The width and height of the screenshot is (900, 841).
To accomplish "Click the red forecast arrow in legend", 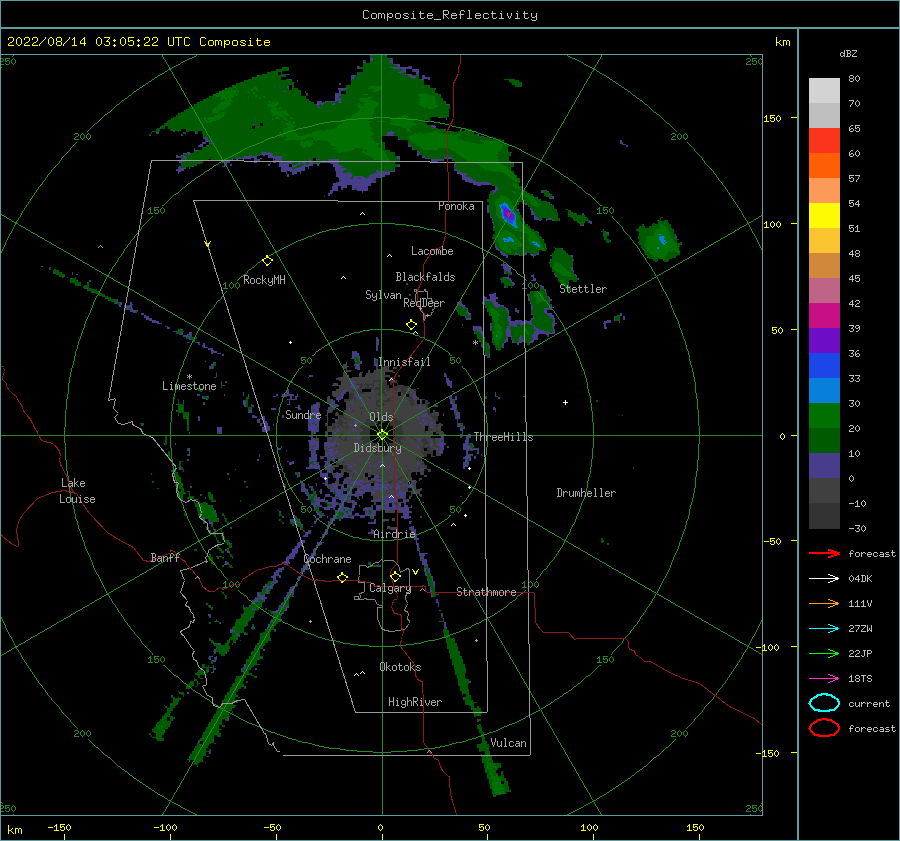I will click(x=824, y=553).
